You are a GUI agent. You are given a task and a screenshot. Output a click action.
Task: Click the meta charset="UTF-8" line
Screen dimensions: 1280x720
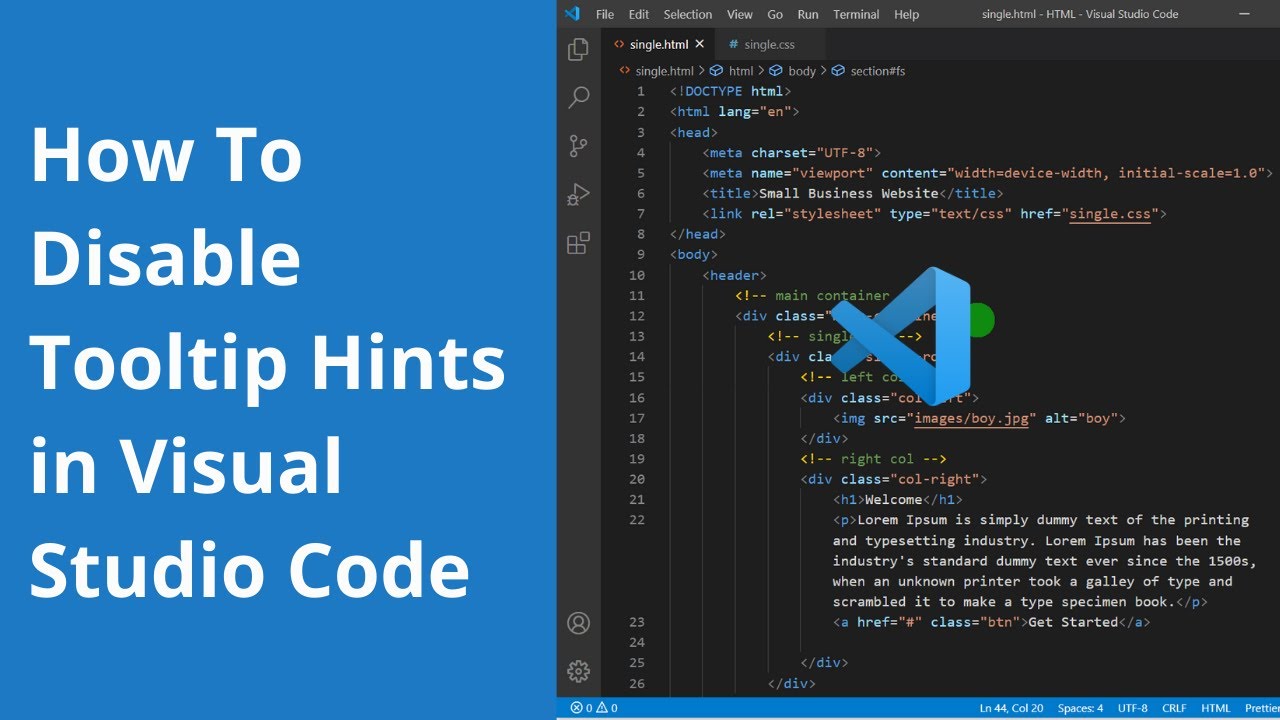(792, 153)
